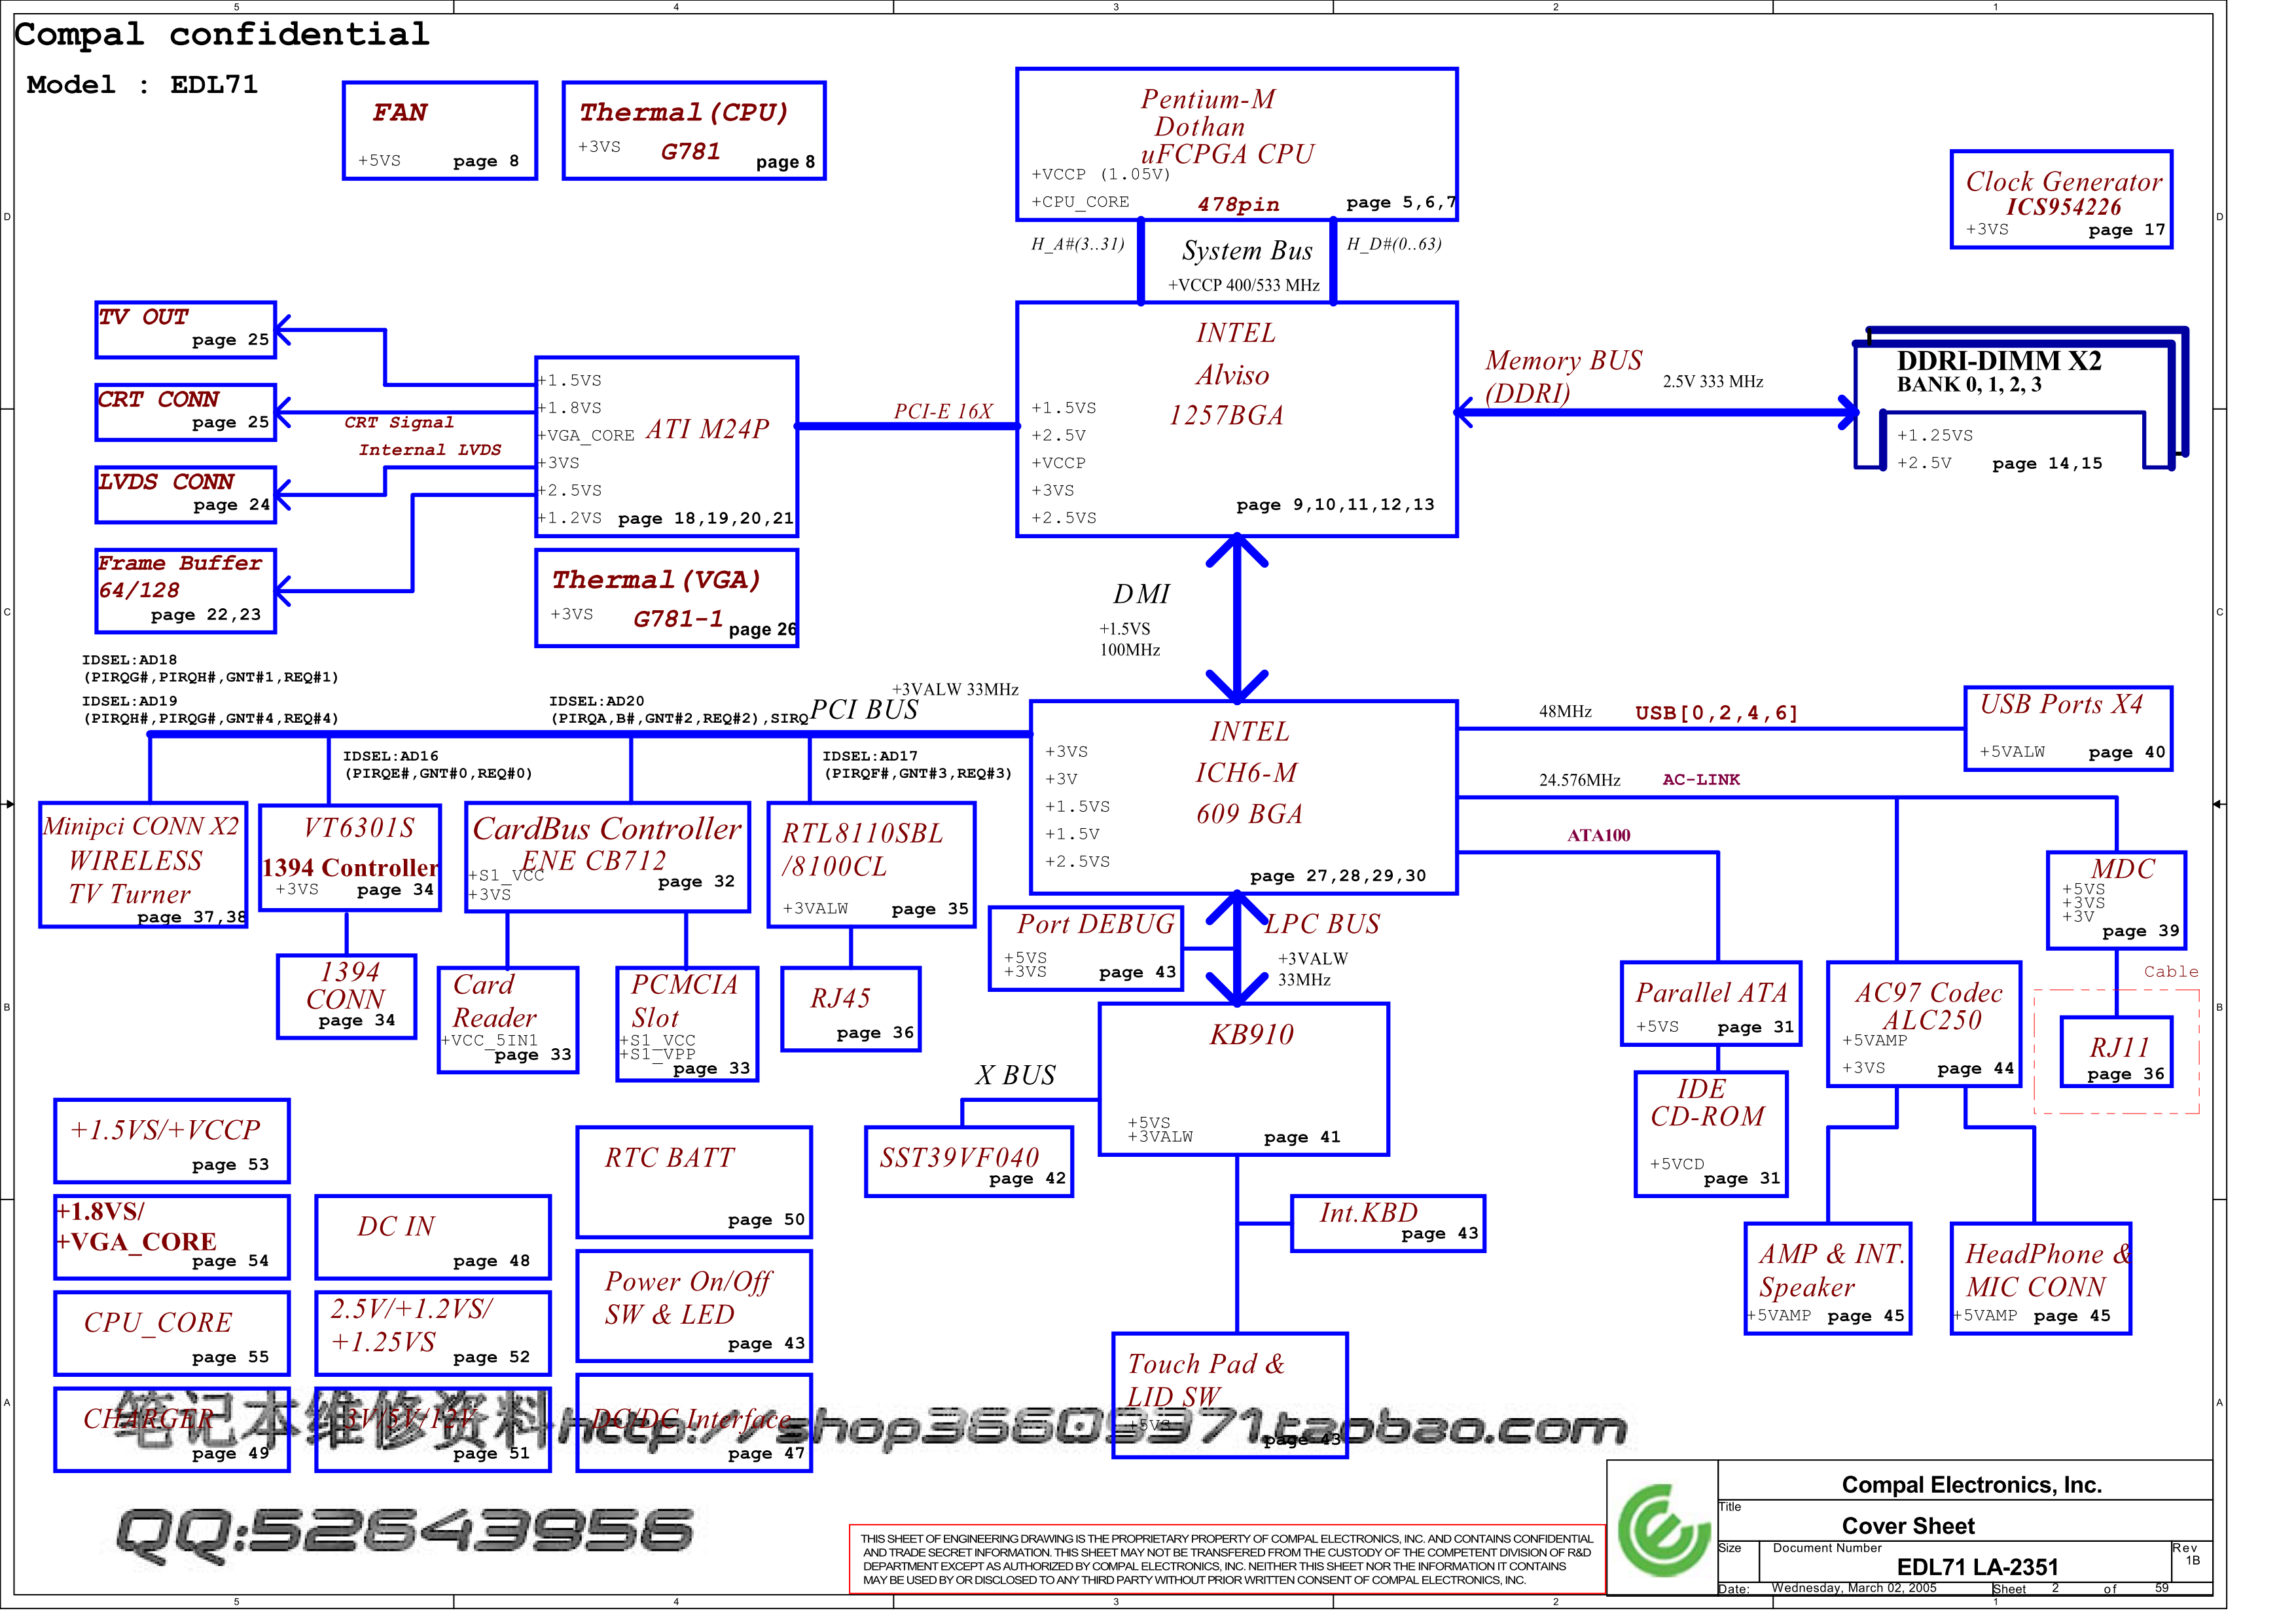Click the CHARGER page 49 block
Image resolution: width=2296 pixels, height=1623 pixels.
click(171, 1430)
